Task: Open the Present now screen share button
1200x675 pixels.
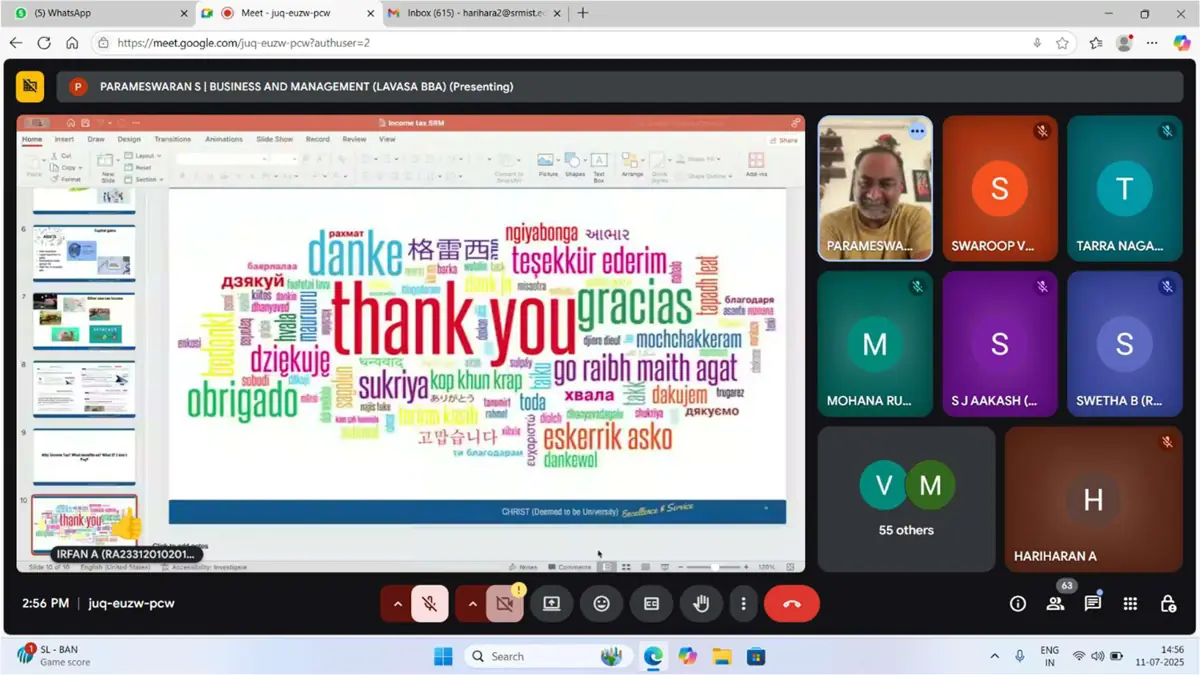Action: coord(551,604)
